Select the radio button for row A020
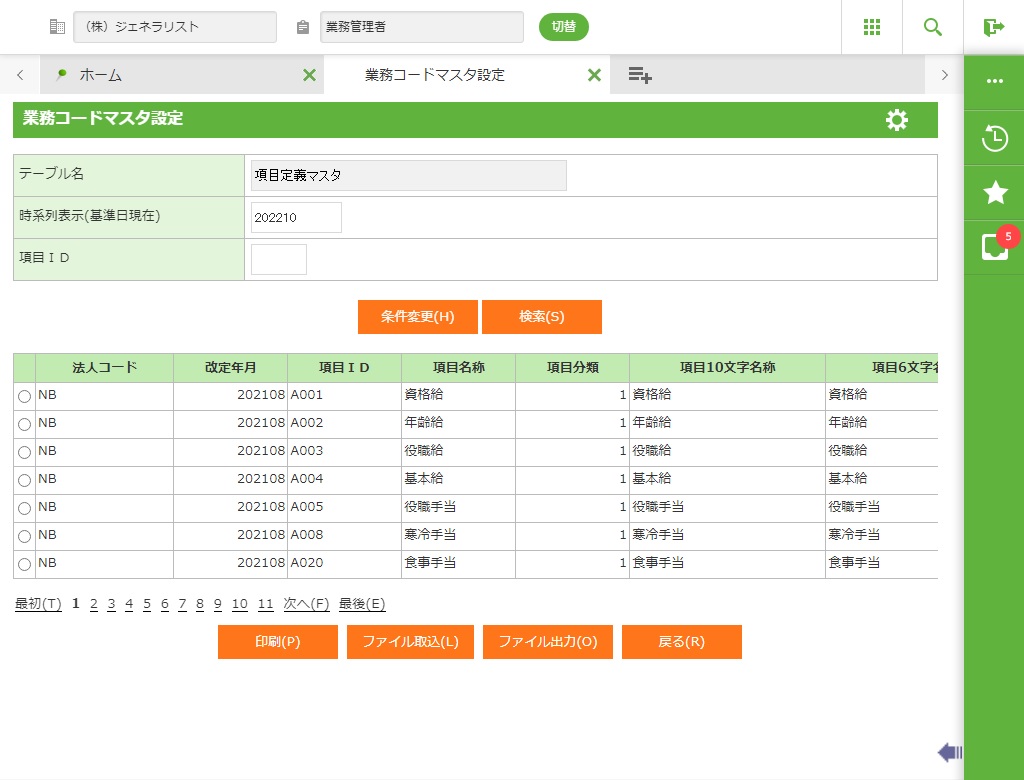The width and height of the screenshot is (1024, 780). 24,565
